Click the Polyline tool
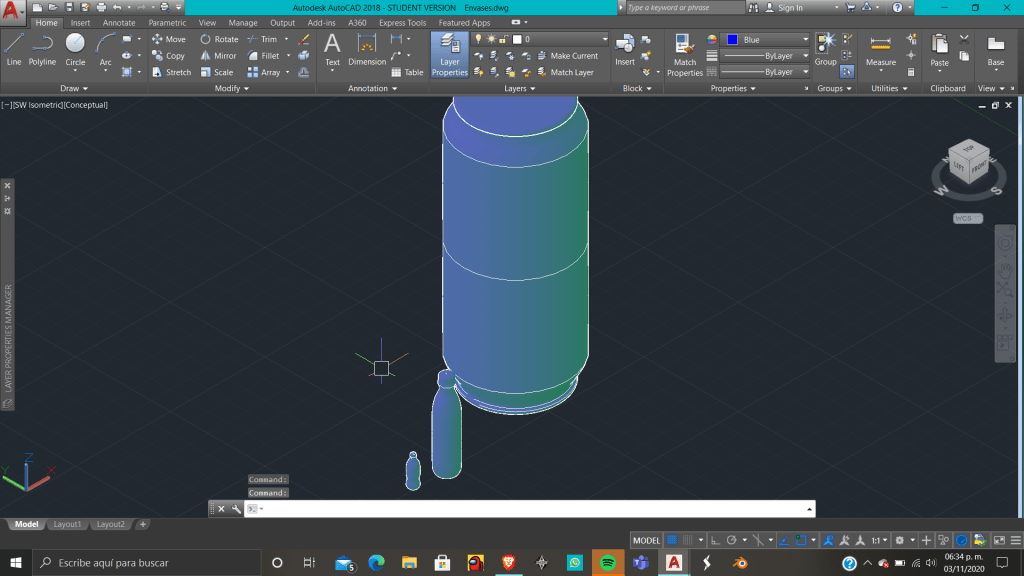 42,48
